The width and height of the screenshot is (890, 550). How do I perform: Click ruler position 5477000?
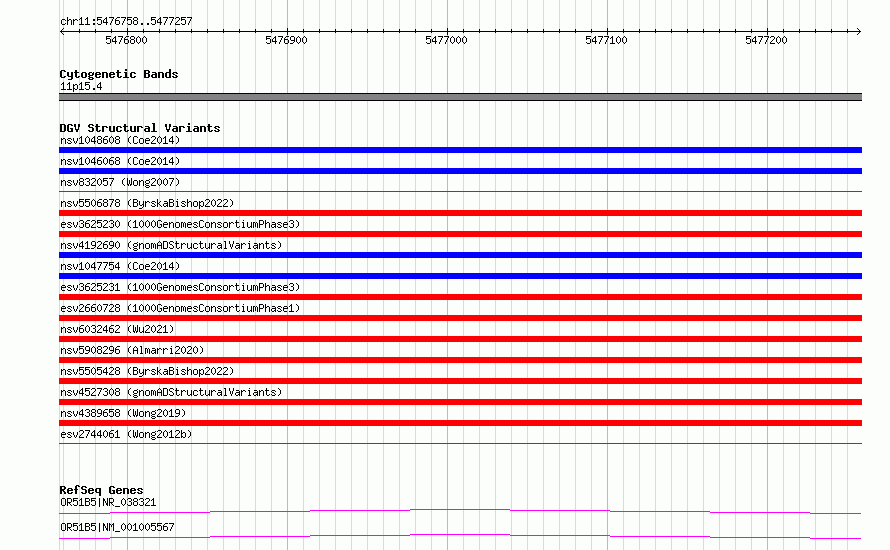coord(446,40)
